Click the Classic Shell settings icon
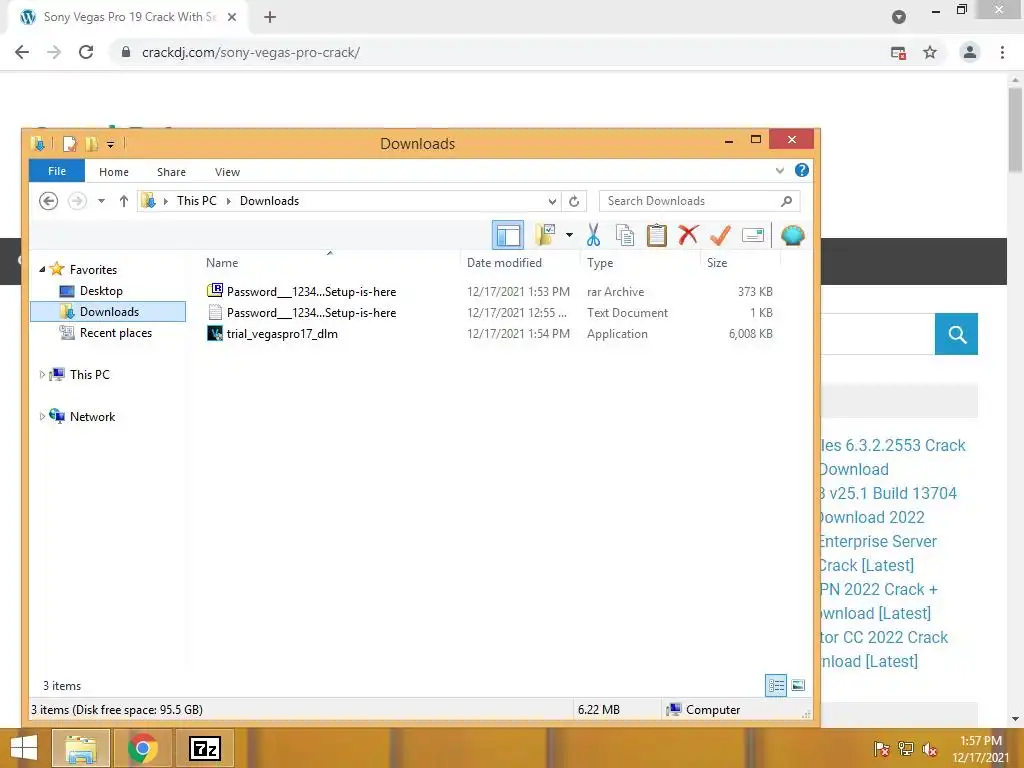 click(x=792, y=235)
